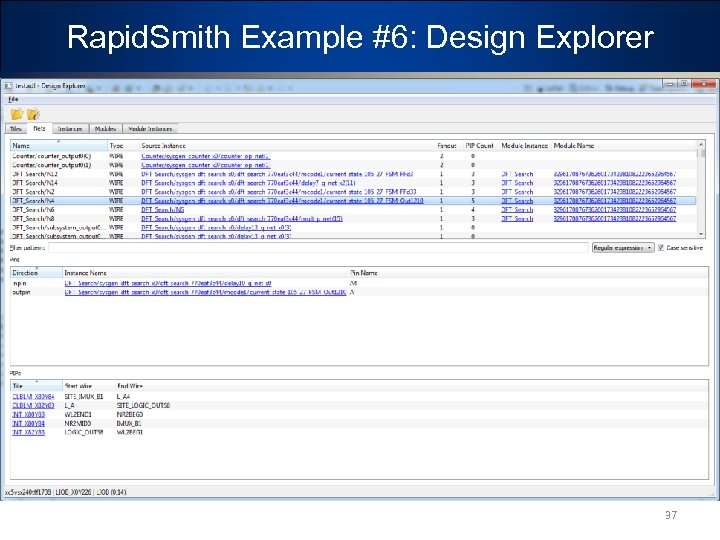Sort PIPs table by Start Wire header
The image size is (720, 540).
78,385
